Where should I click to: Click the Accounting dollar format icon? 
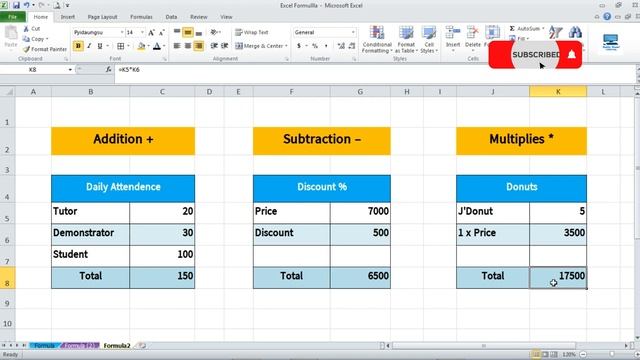pyautogui.click(x=299, y=46)
